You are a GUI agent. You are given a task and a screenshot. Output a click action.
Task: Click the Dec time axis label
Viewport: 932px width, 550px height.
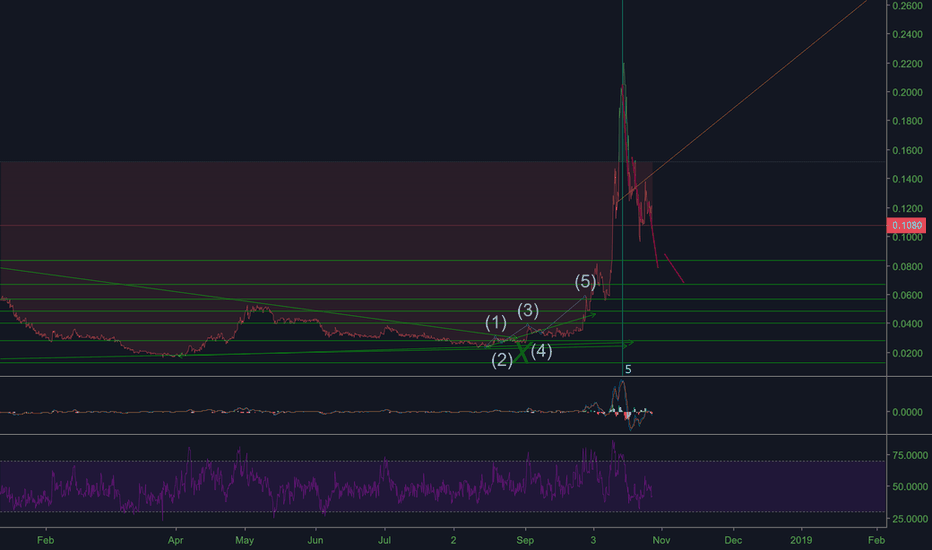[x=733, y=540]
